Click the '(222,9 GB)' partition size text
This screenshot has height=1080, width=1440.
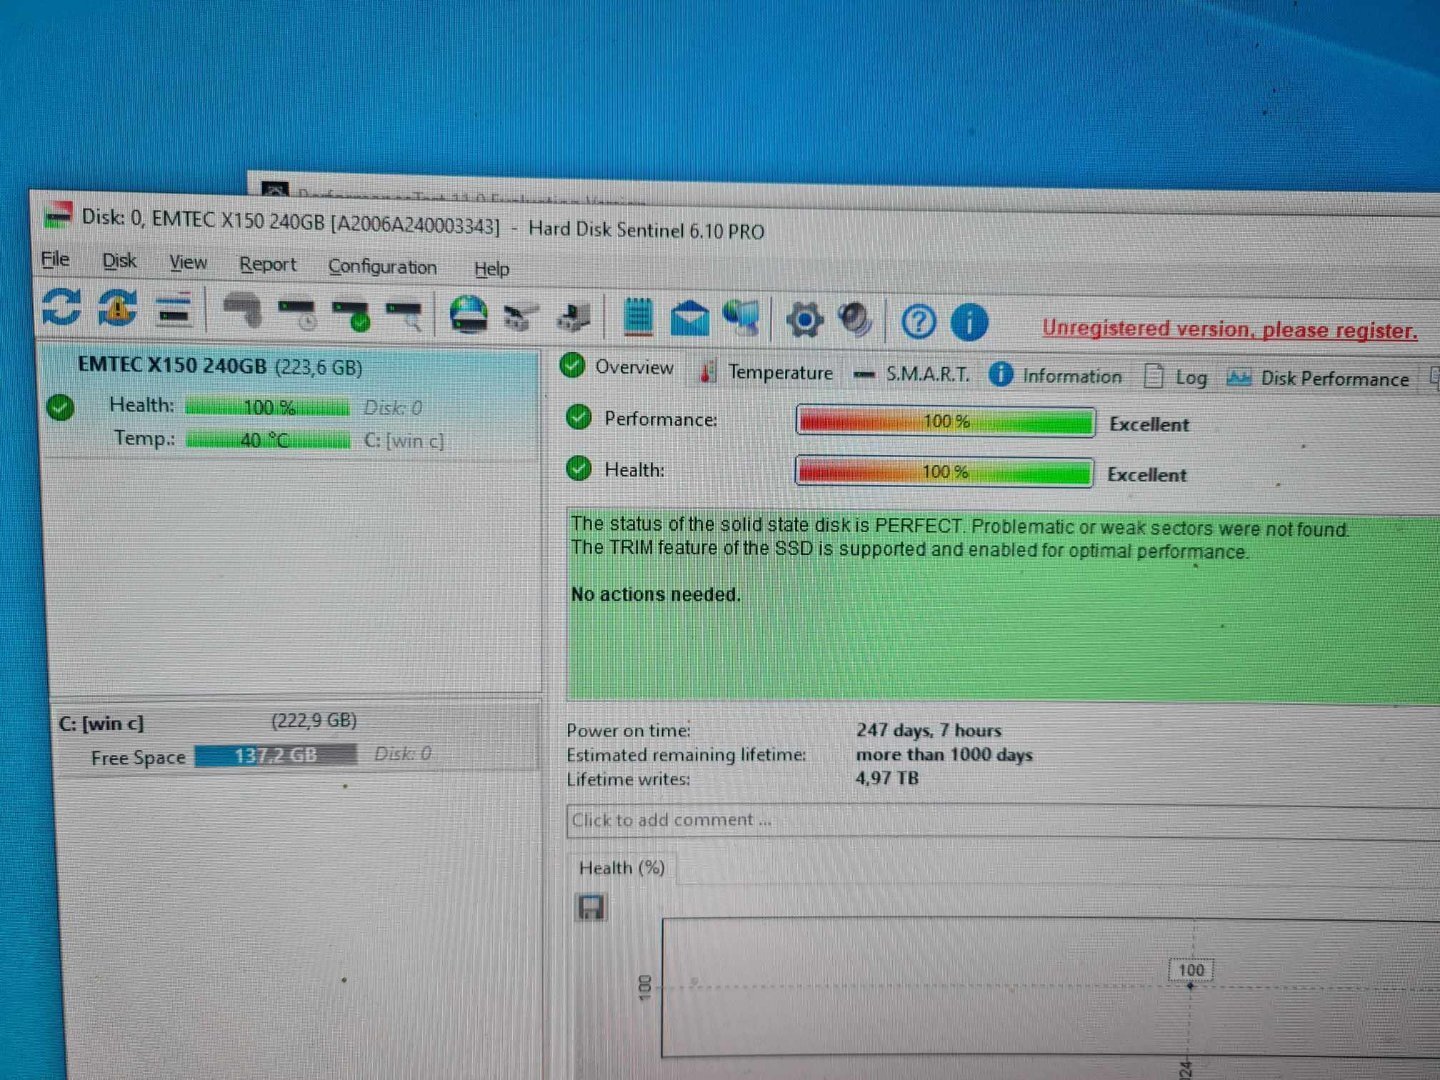pyautogui.click(x=314, y=720)
